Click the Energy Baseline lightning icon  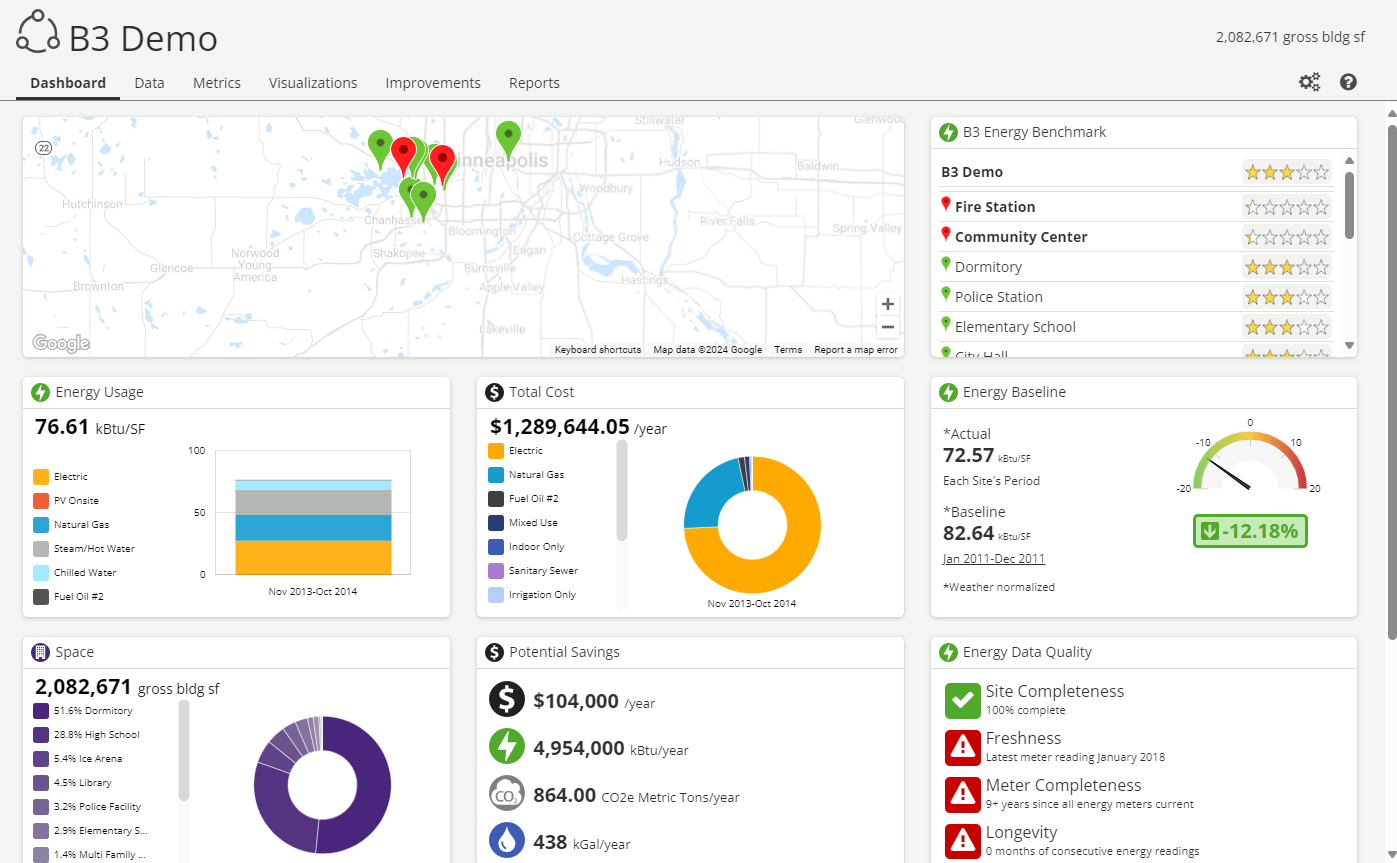point(948,392)
